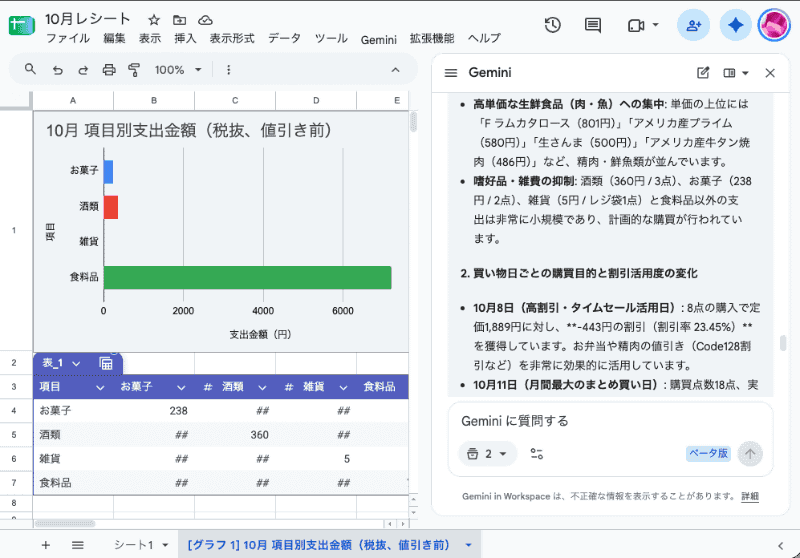Open the 項目 column header dropdown

(100, 388)
